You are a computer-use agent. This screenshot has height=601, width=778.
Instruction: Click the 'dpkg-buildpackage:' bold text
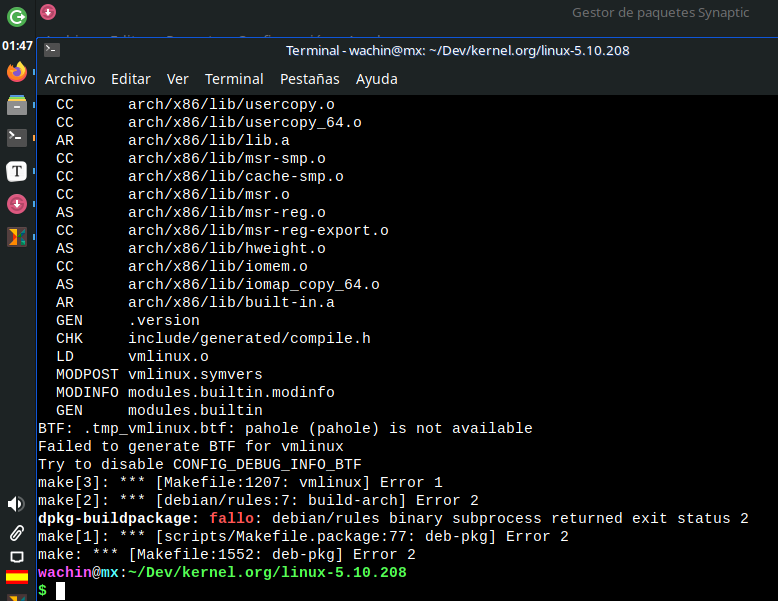click(x=119, y=518)
